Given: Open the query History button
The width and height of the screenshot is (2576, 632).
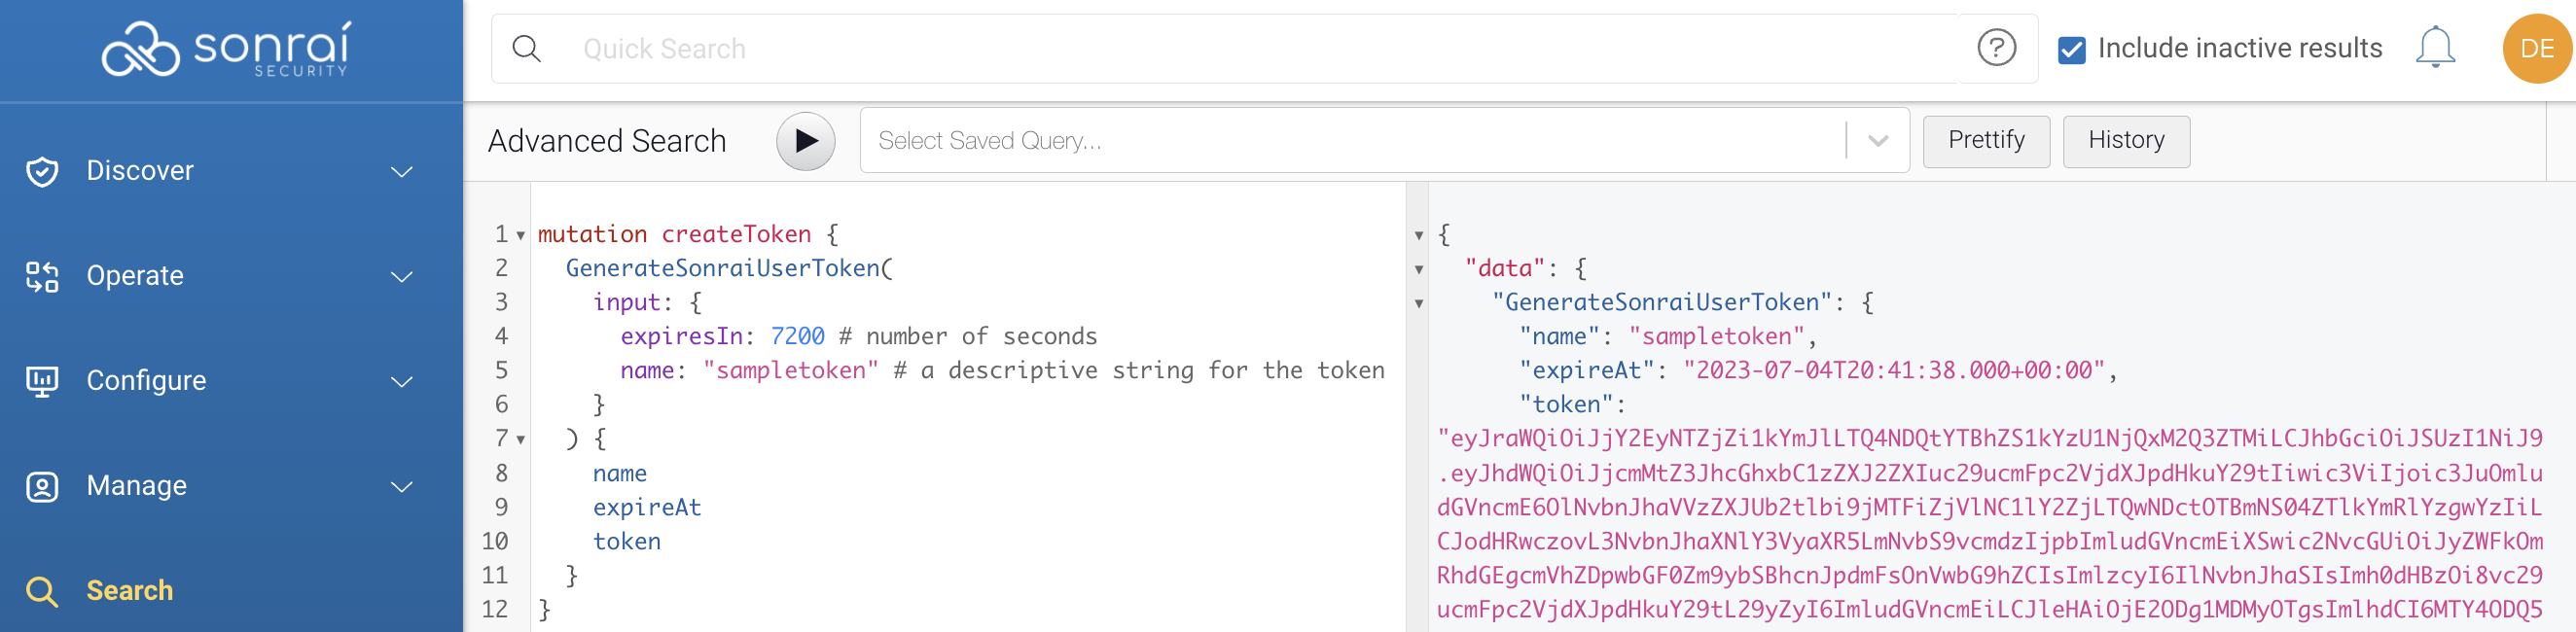Looking at the screenshot, I should pos(2125,141).
